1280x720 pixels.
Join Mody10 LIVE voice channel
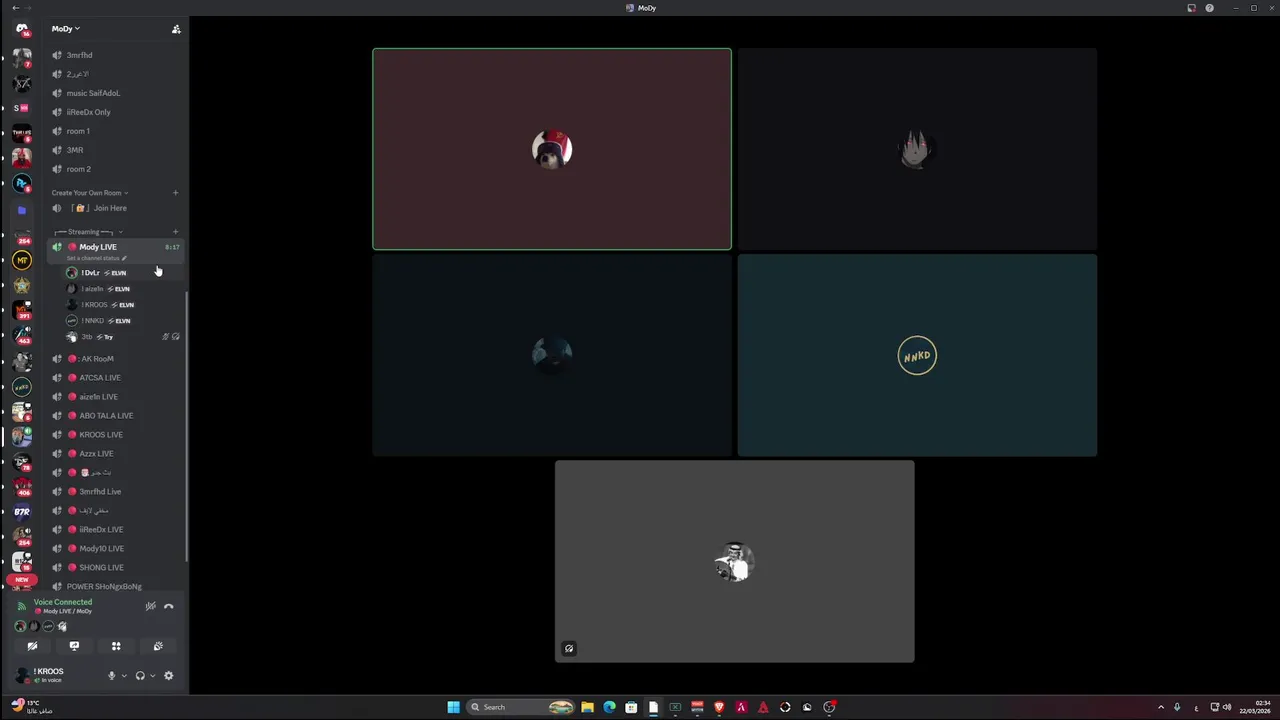point(116,549)
